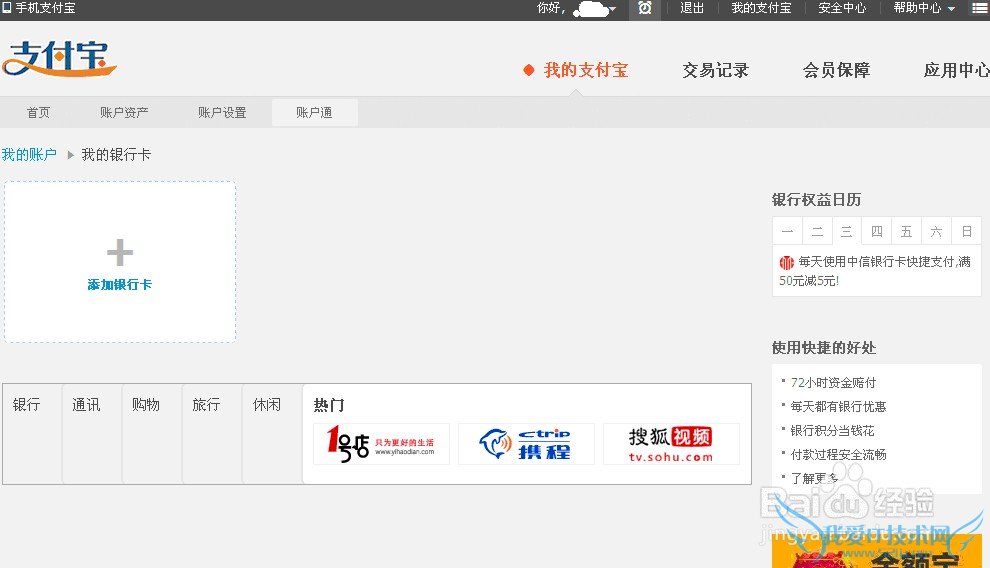Open the 首页 sub-menu item

pyautogui.click(x=39, y=112)
